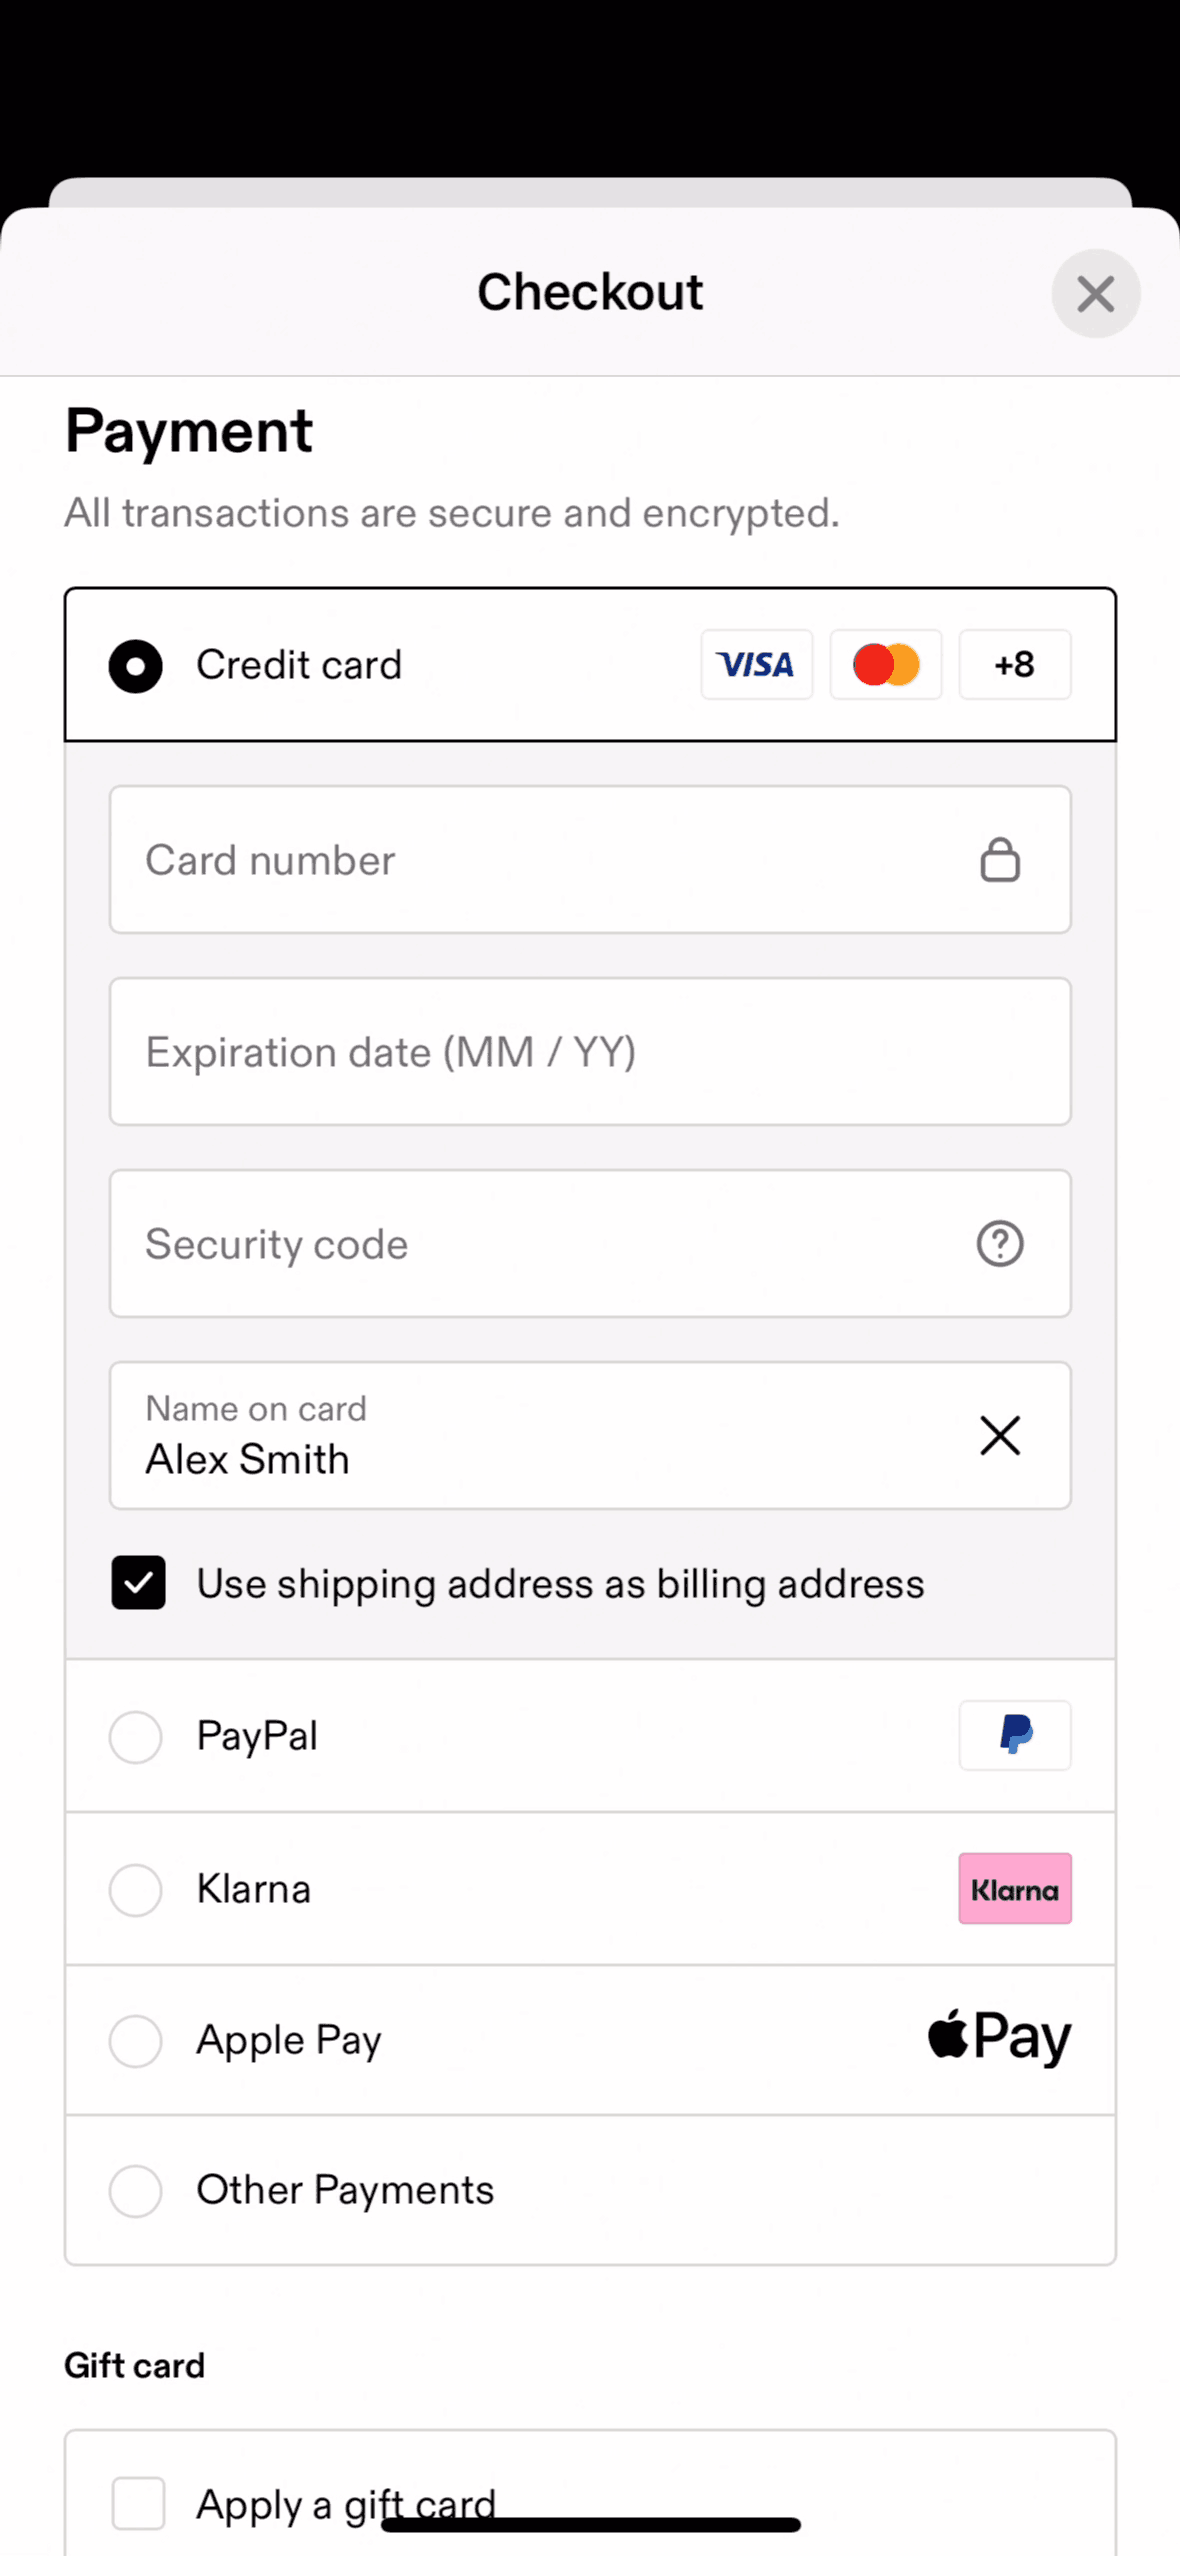The image size is (1180, 2556).
Task: Click the pink Klarna logo badge
Action: [x=1014, y=1889]
